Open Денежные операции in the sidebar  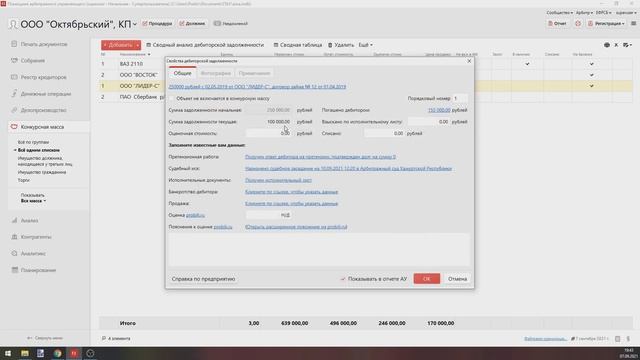[46, 94]
